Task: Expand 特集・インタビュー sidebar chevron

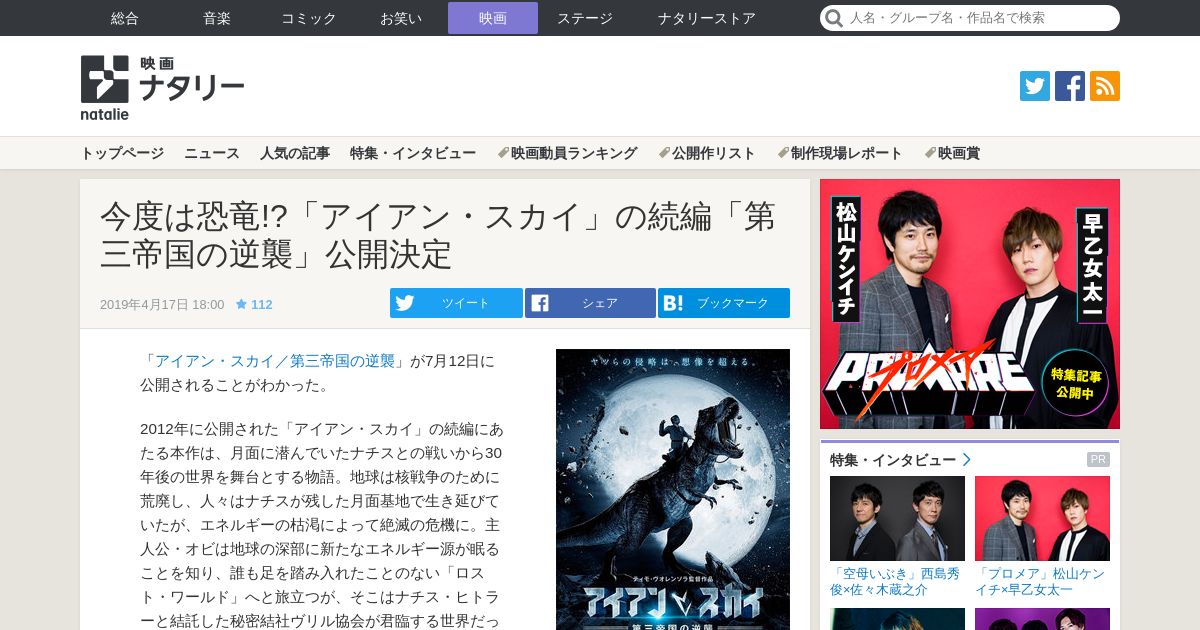Action: (x=966, y=460)
